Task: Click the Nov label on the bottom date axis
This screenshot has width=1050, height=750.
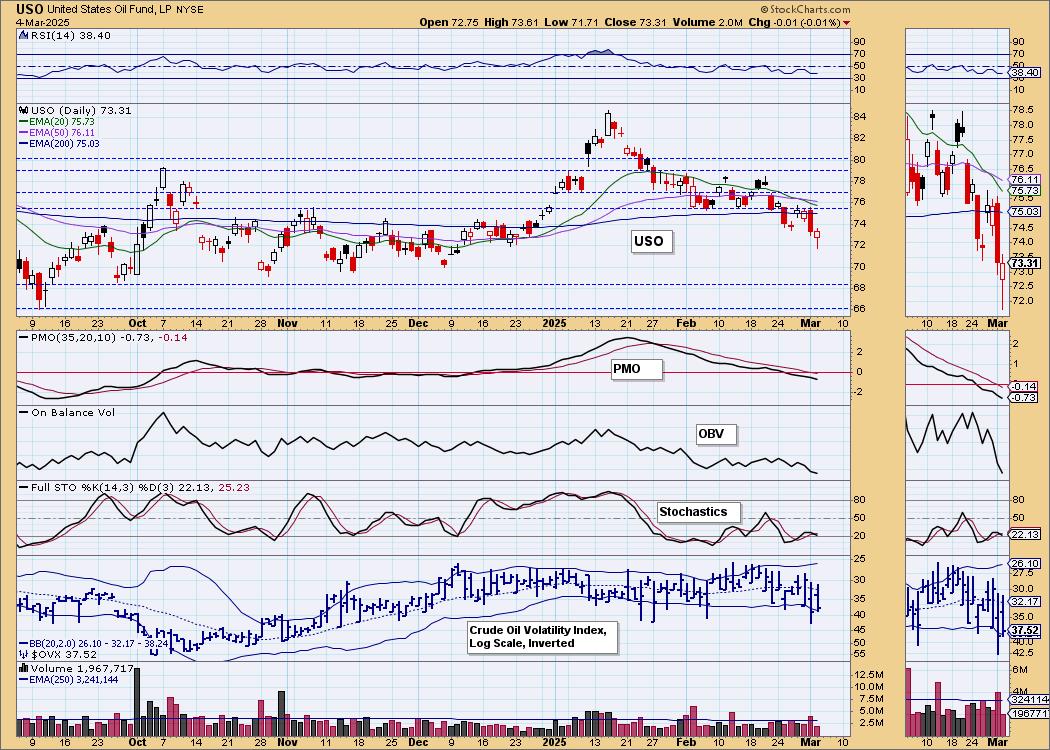Action: coord(287,743)
